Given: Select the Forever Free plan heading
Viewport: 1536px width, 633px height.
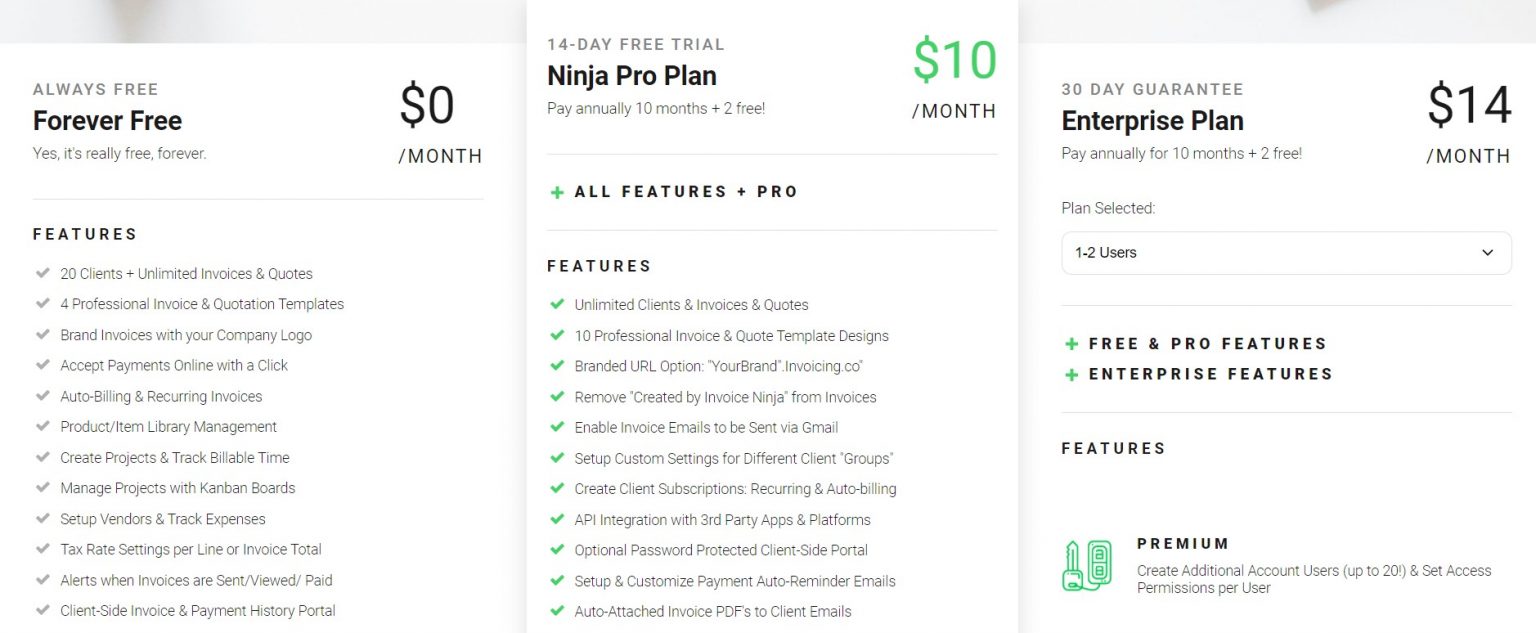Looking at the screenshot, I should (x=107, y=121).
